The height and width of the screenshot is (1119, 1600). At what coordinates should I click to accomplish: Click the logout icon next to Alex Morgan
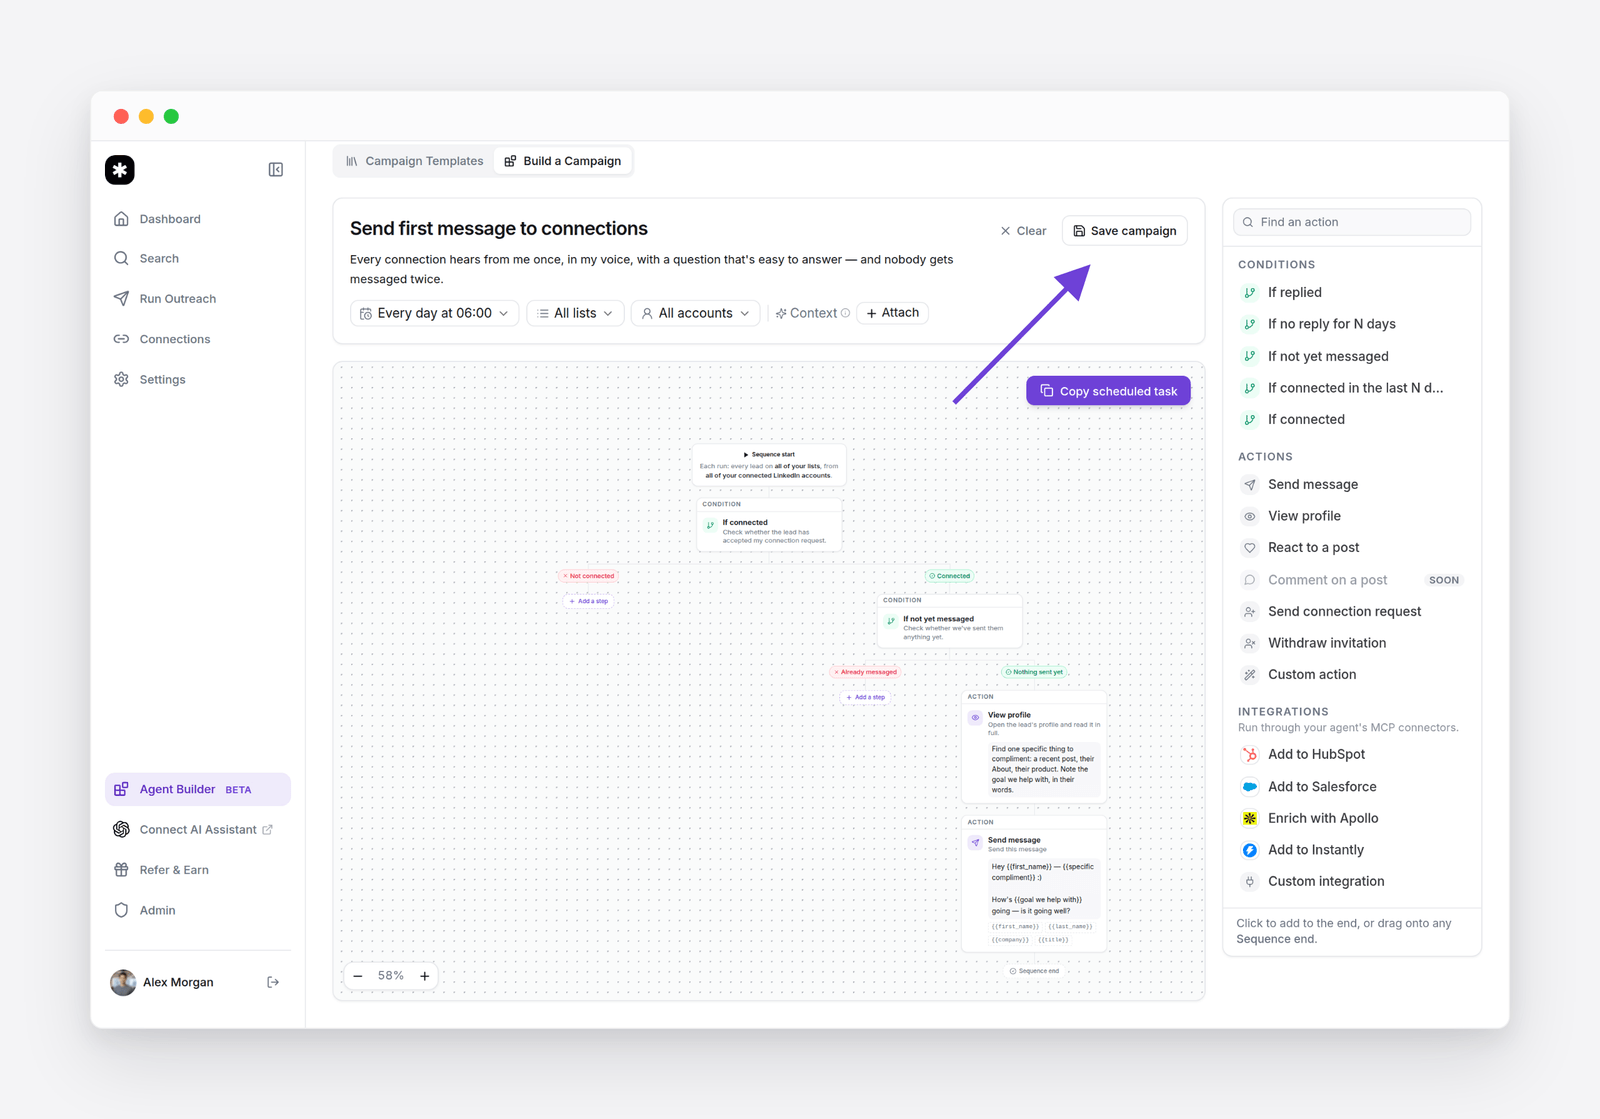(x=273, y=982)
